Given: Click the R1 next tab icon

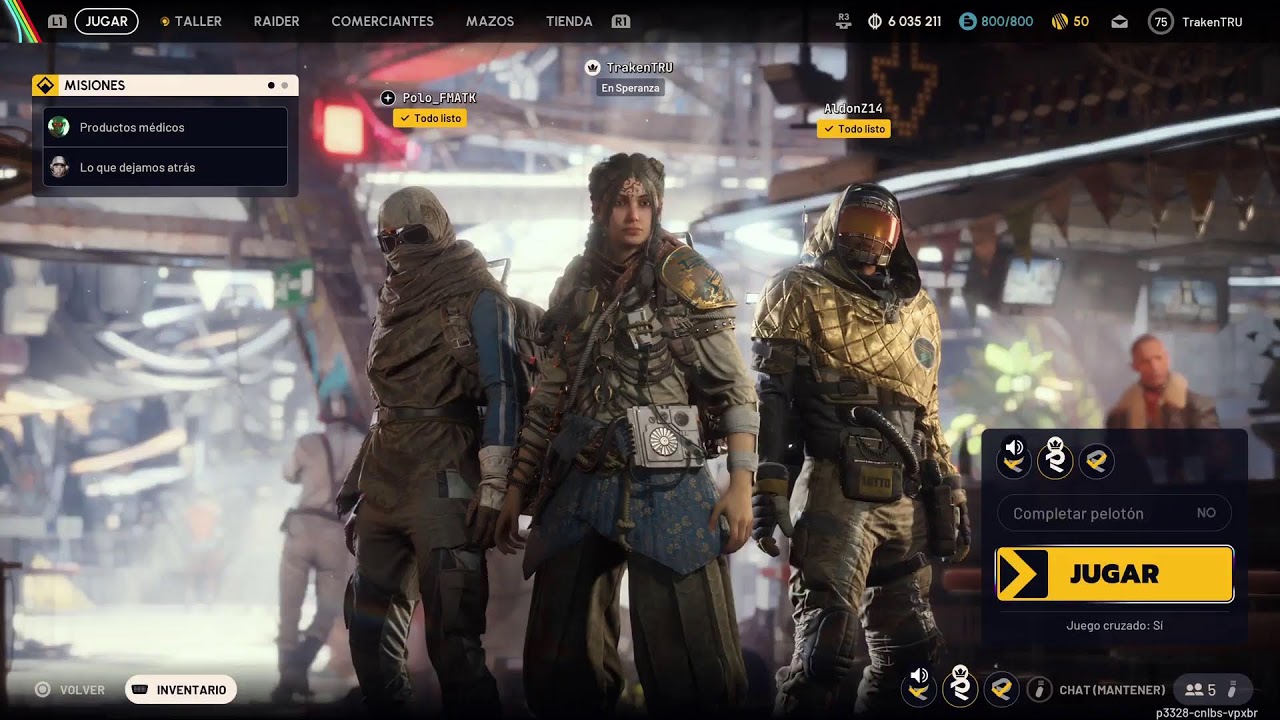Looking at the screenshot, I should [x=621, y=21].
